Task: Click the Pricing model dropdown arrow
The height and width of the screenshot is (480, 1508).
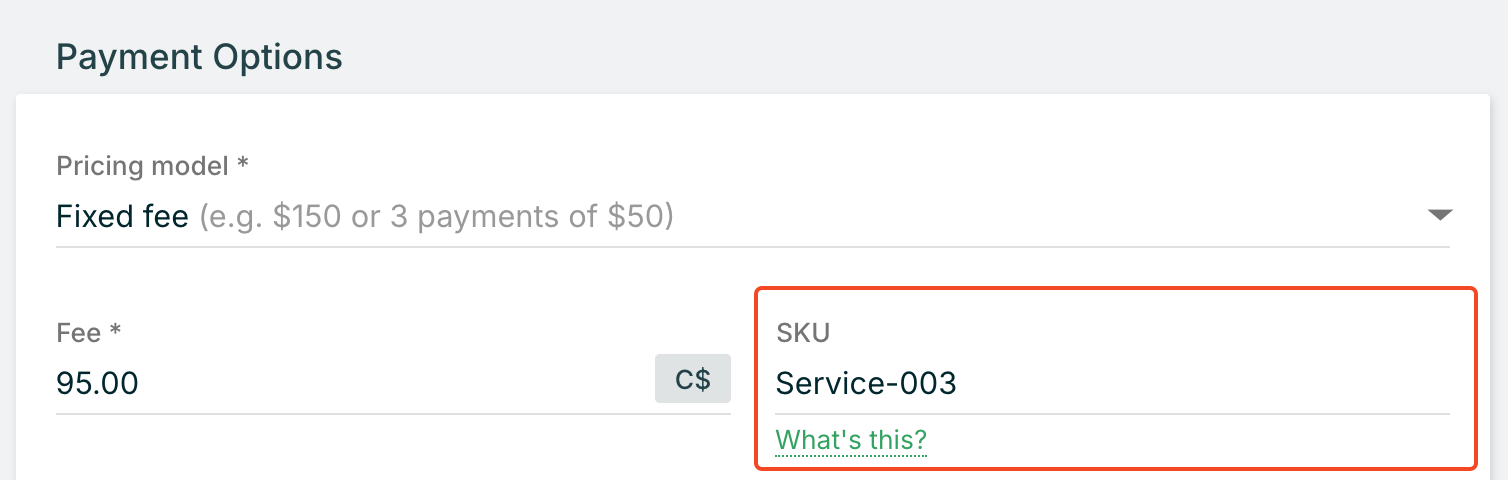Action: [x=1438, y=215]
